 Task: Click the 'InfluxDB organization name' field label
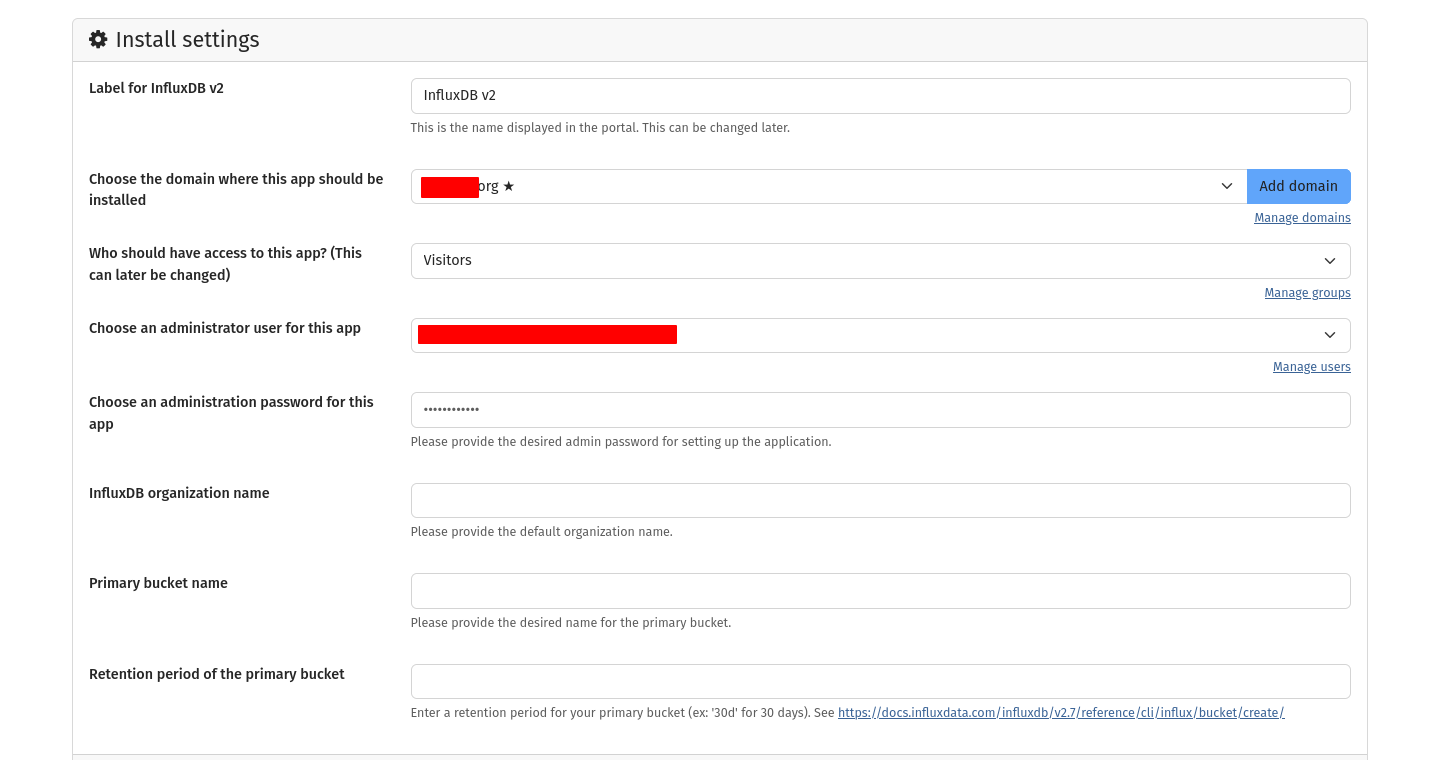tap(179, 493)
